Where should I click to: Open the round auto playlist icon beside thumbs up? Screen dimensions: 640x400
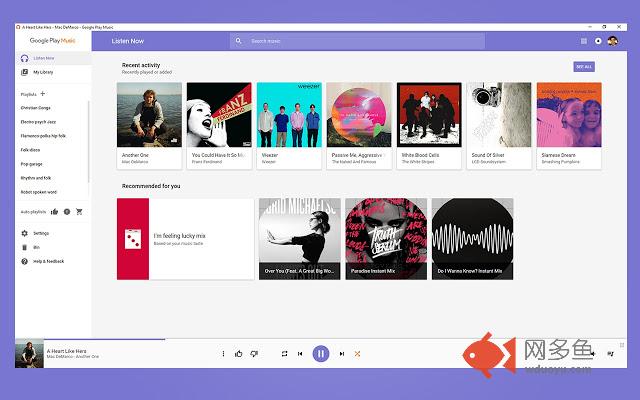[x=67, y=211]
